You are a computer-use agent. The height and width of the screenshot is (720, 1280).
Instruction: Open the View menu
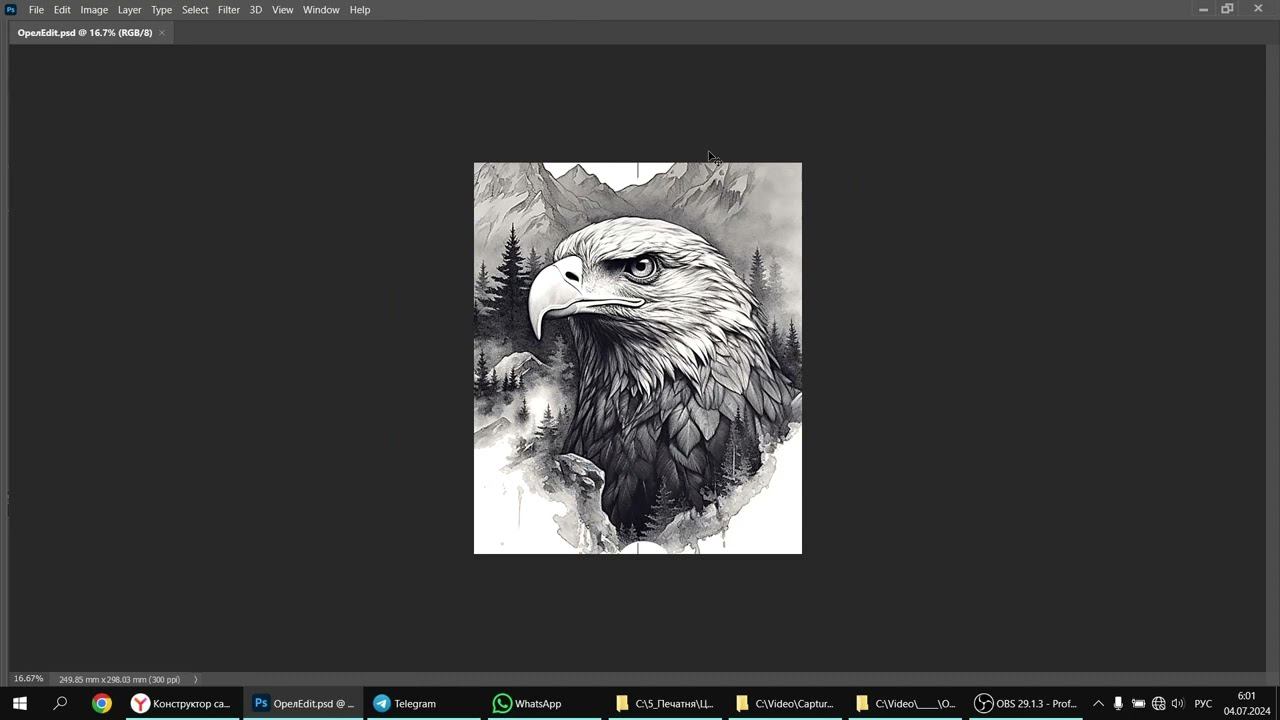coord(283,10)
